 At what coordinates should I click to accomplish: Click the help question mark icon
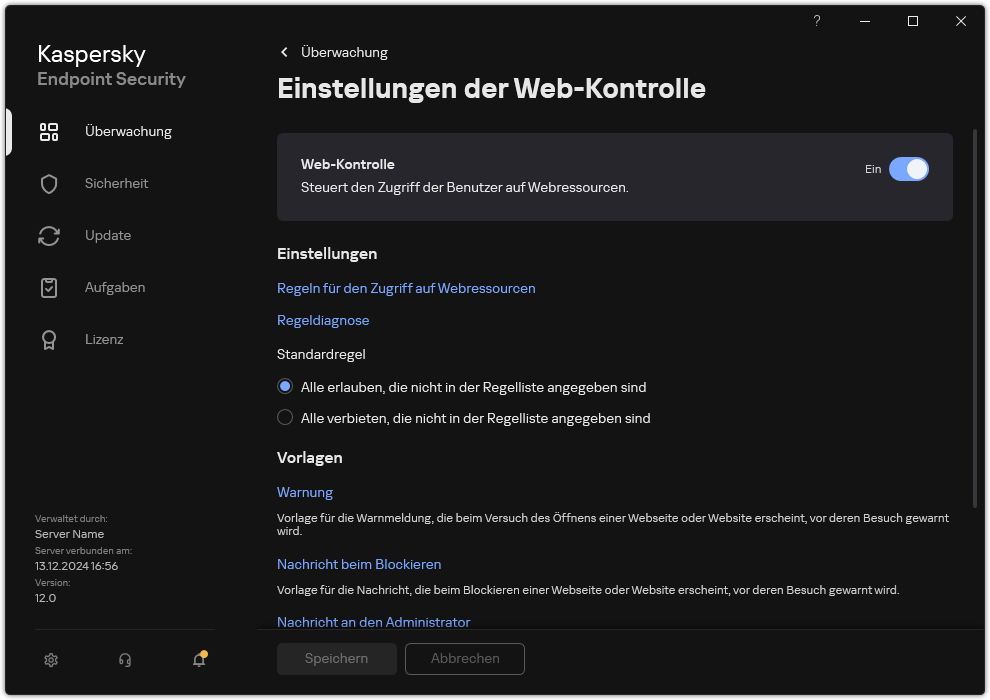[x=816, y=21]
